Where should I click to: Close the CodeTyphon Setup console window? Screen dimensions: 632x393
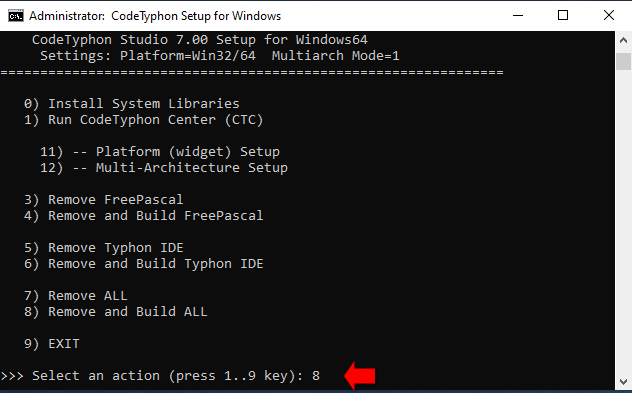click(609, 16)
